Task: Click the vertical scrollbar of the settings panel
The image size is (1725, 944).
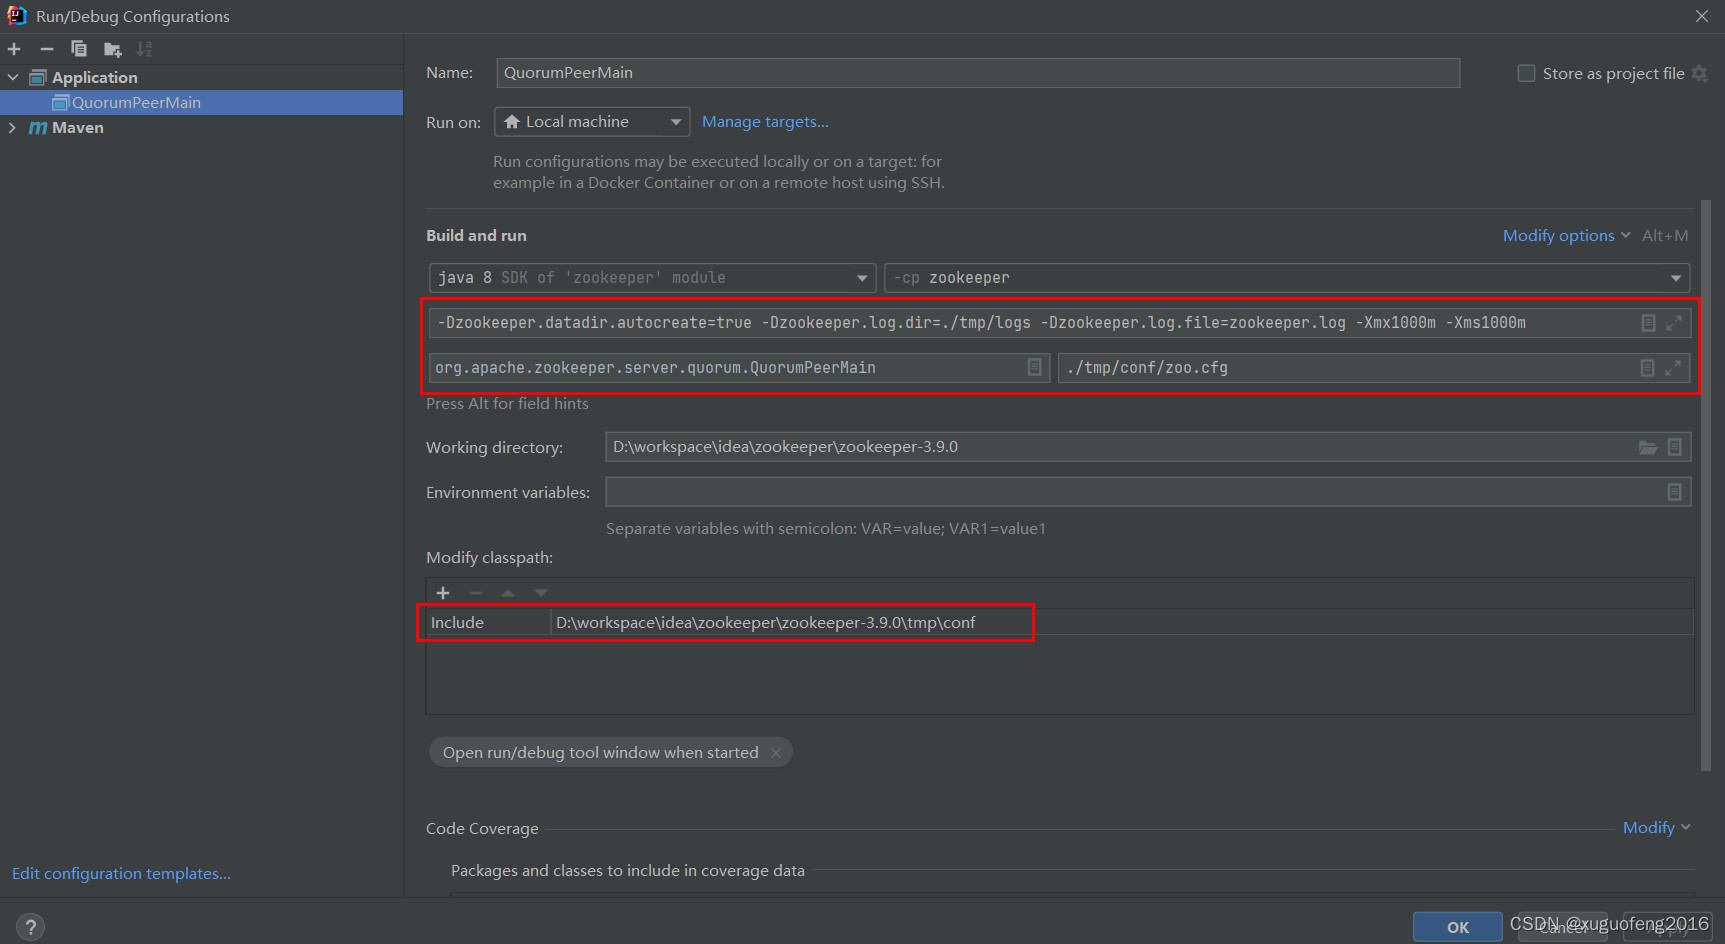Action: coord(1706,486)
